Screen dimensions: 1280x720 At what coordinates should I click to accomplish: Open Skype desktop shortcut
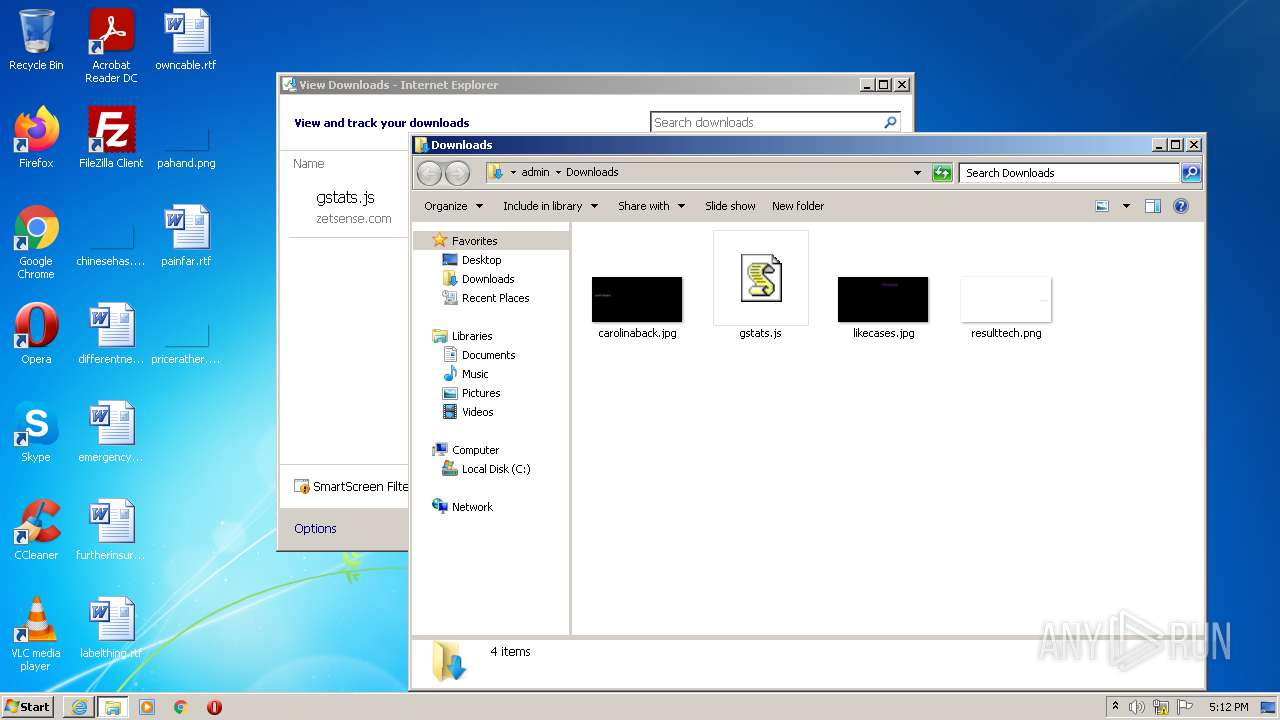pos(36,432)
